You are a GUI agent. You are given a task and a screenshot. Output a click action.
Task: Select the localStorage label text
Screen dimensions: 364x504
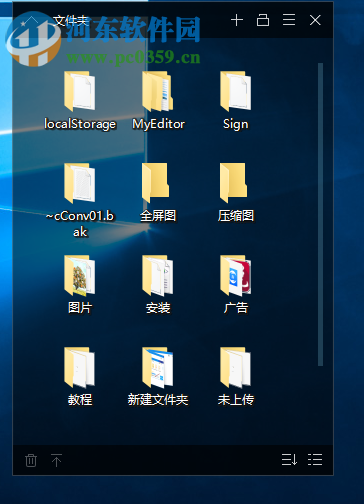click(x=80, y=124)
